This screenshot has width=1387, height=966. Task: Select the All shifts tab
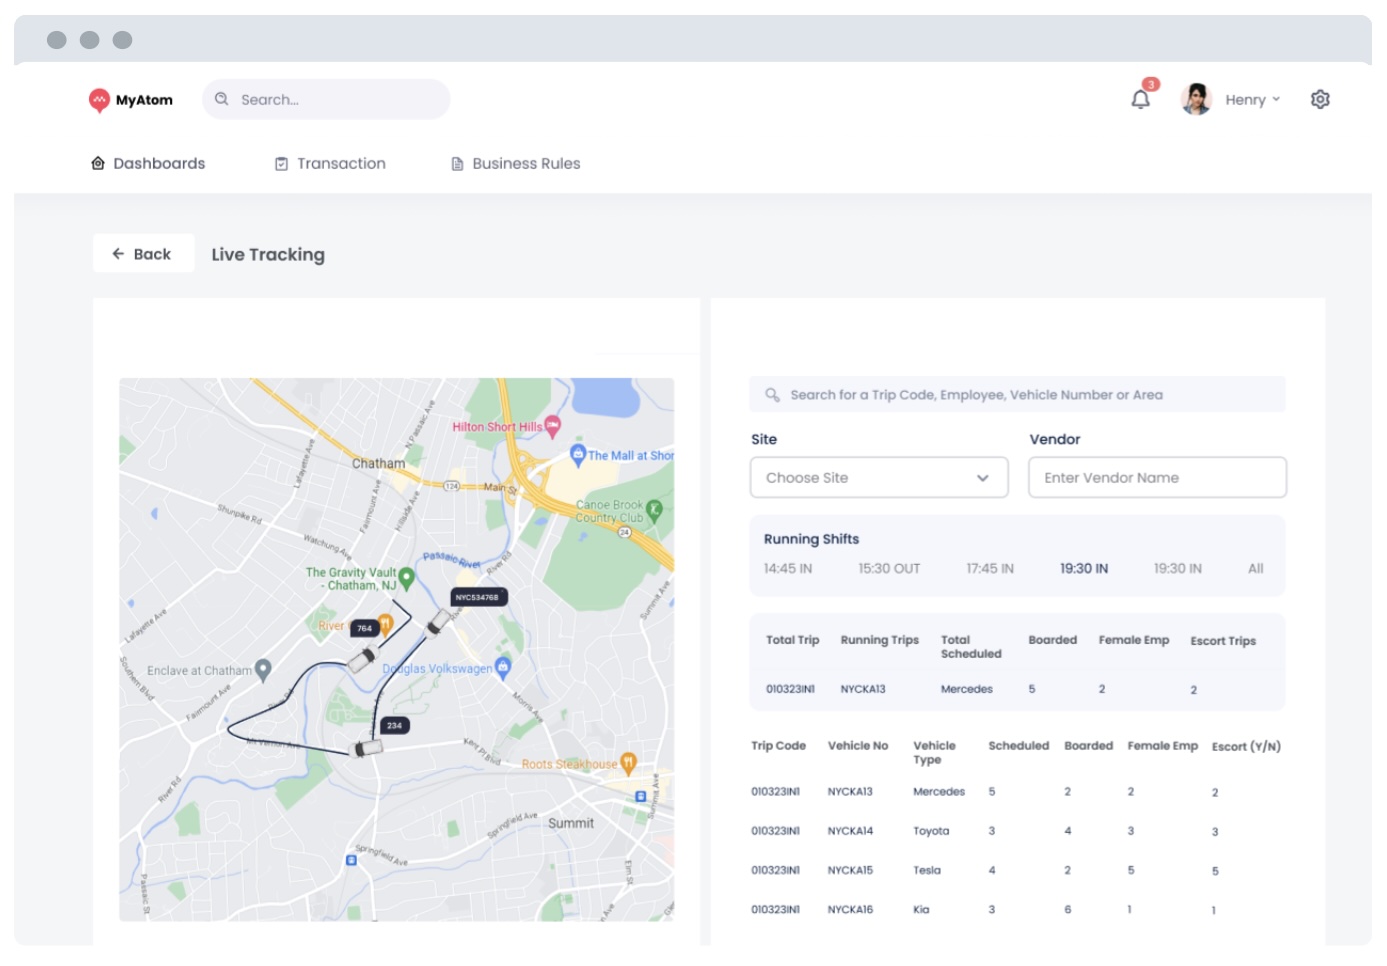click(x=1256, y=569)
